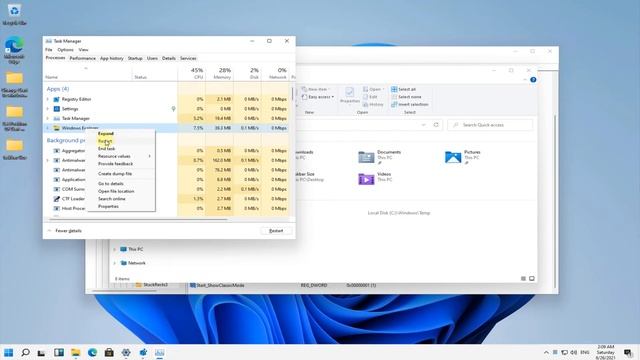The height and width of the screenshot is (360, 640).
Task: Select Create dump file
Action: (x=115, y=173)
